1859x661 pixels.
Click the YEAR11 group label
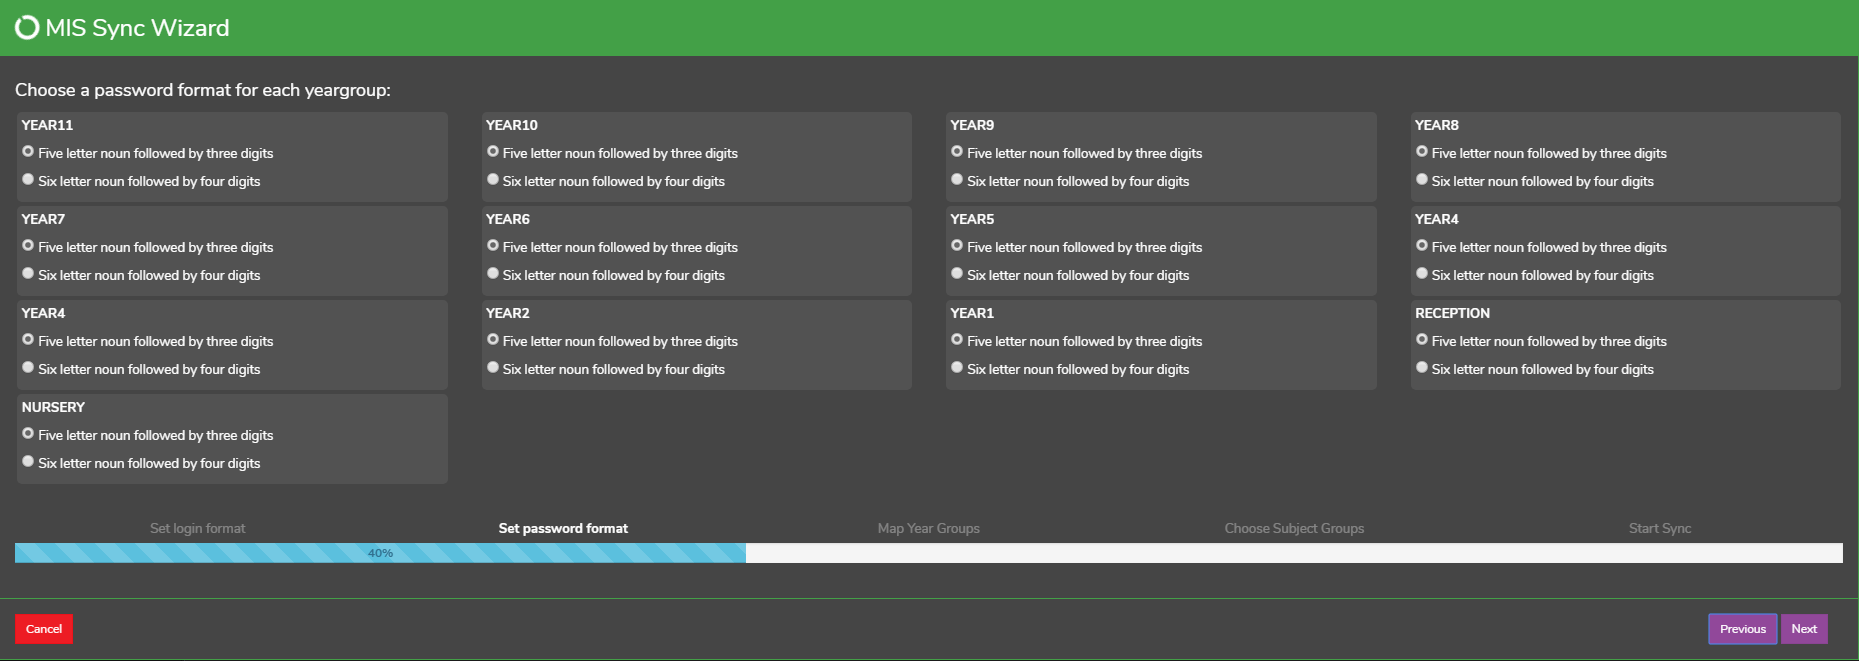point(47,125)
